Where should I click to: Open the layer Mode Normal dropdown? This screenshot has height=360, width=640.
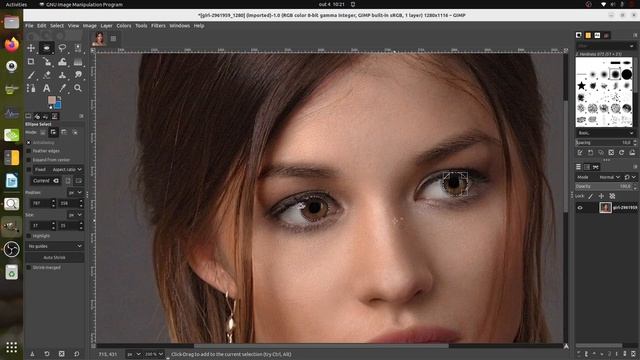point(609,177)
